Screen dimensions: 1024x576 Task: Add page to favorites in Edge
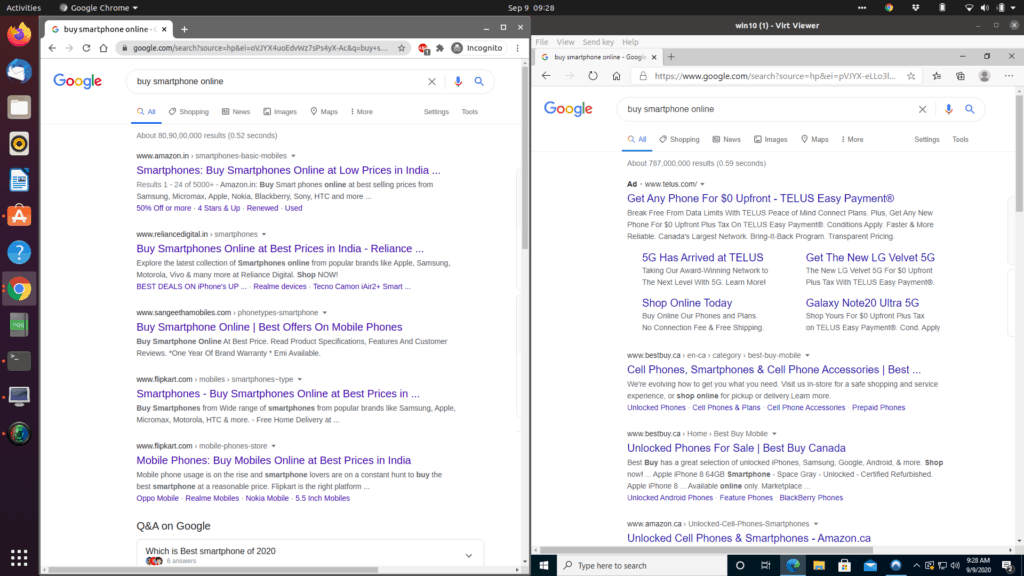(x=911, y=76)
